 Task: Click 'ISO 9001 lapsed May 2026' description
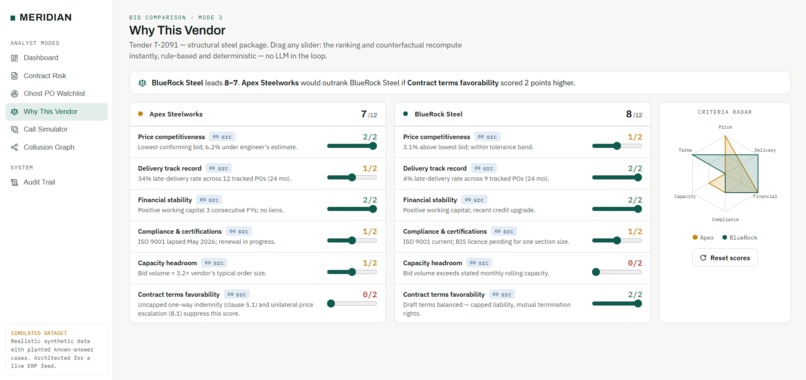click(x=207, y=242)
